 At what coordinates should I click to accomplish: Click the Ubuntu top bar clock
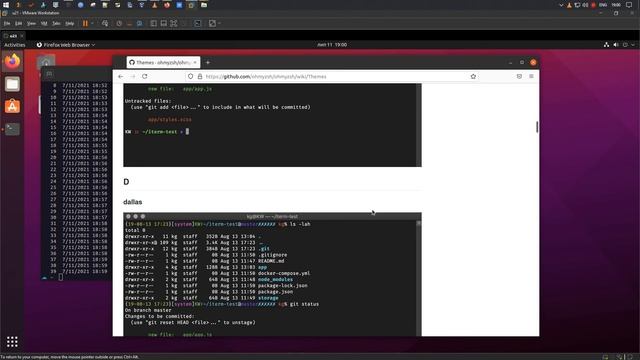[x=332, y=45]
